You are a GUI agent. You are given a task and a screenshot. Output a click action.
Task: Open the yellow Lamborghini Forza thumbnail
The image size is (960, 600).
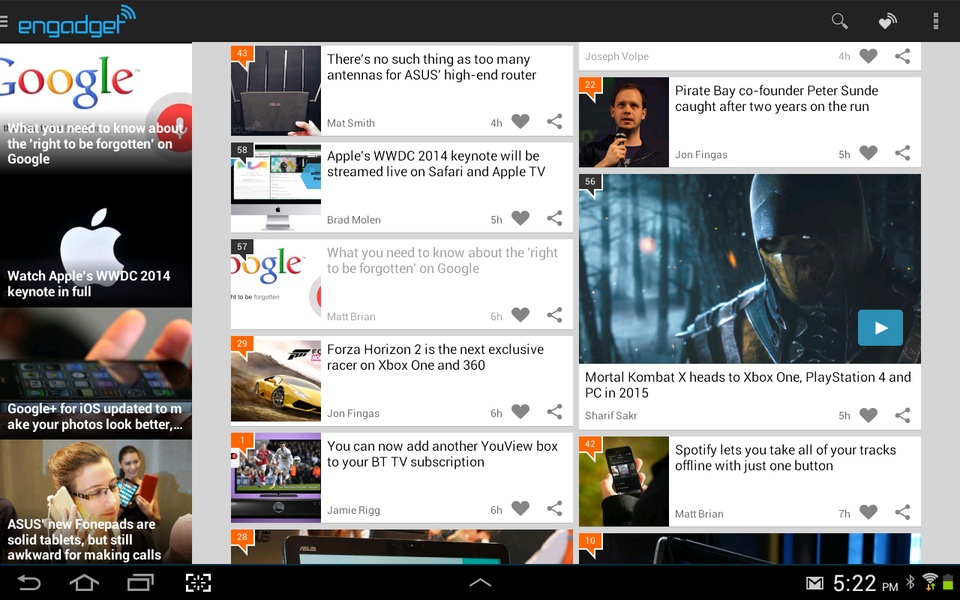(x=276, y=380)
